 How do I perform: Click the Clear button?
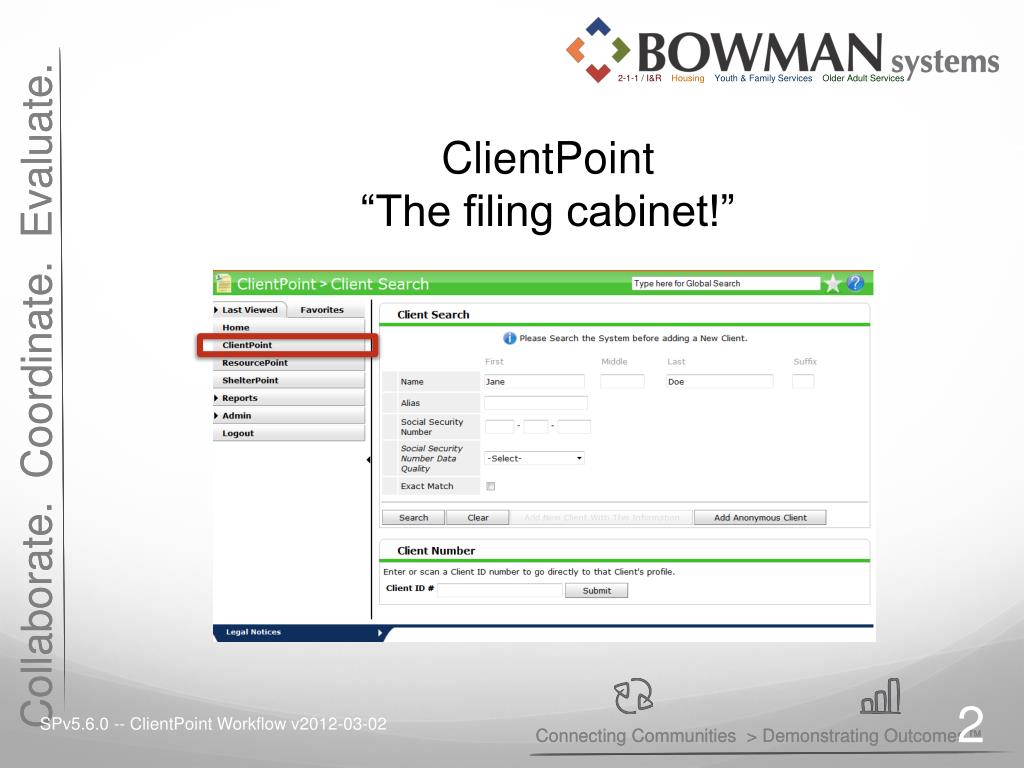tap(478, 517)
